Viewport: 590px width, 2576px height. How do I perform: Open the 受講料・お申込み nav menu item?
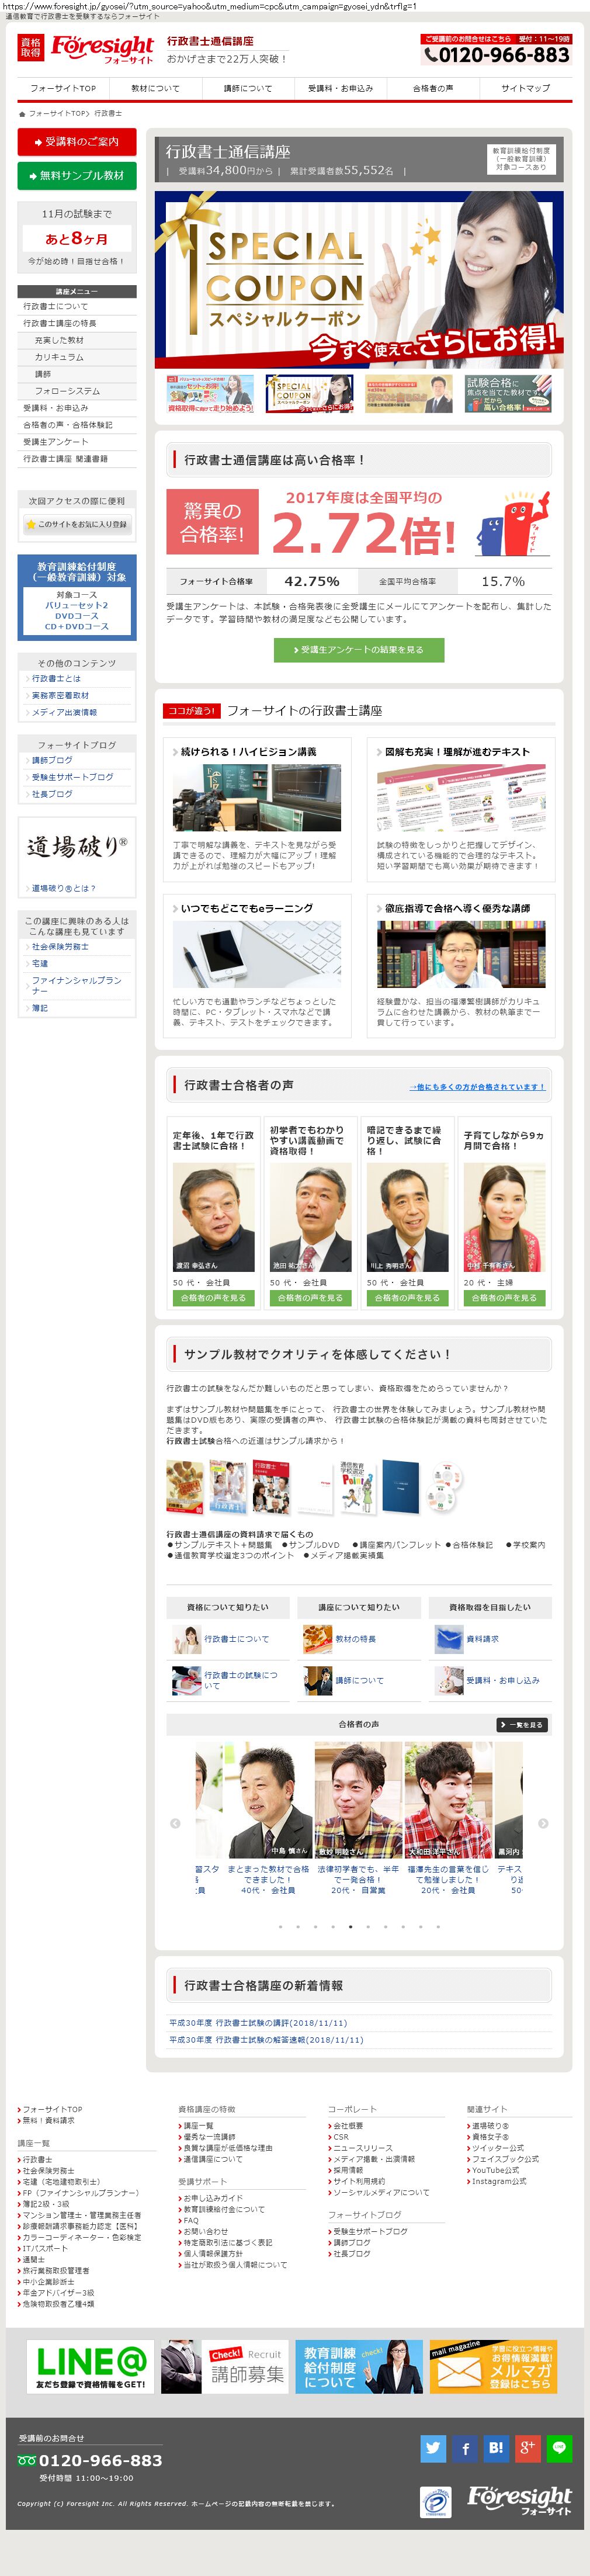(340, 88)
